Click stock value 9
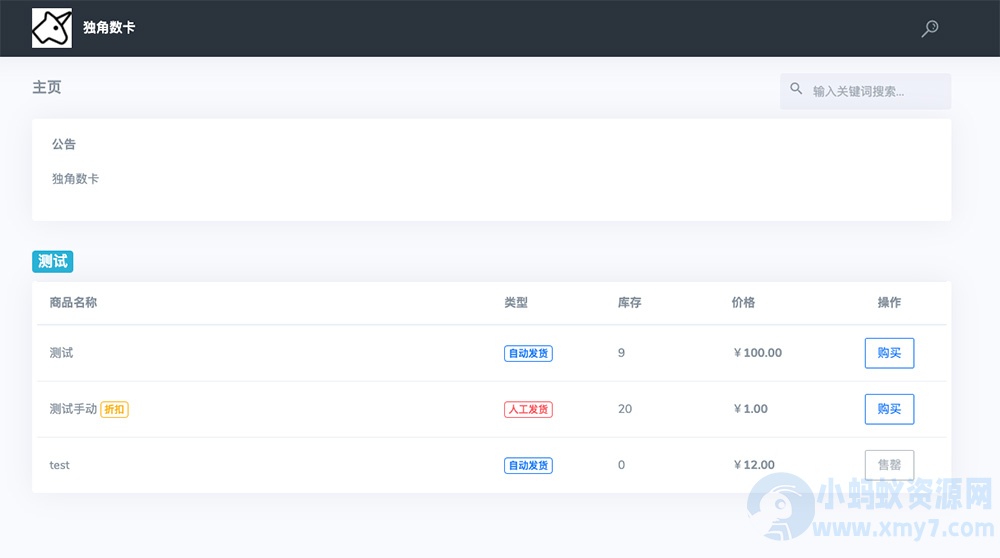The width and height of the screenshot is (1000, 558). pos(621,353)
